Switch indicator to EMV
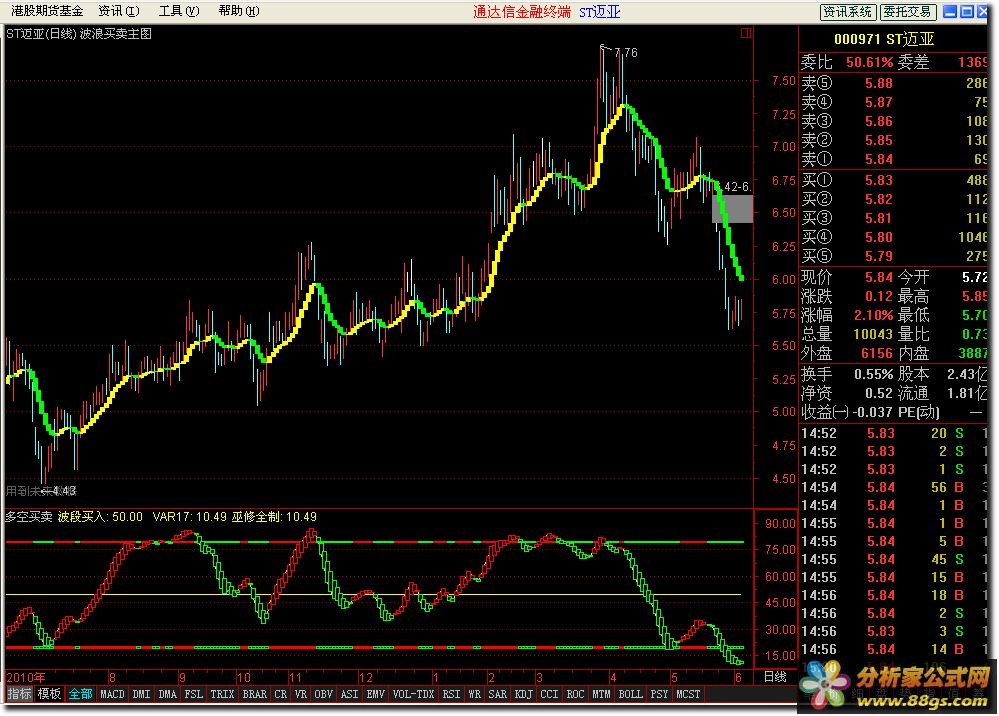999x716 pixels. (x=376, y=694)
